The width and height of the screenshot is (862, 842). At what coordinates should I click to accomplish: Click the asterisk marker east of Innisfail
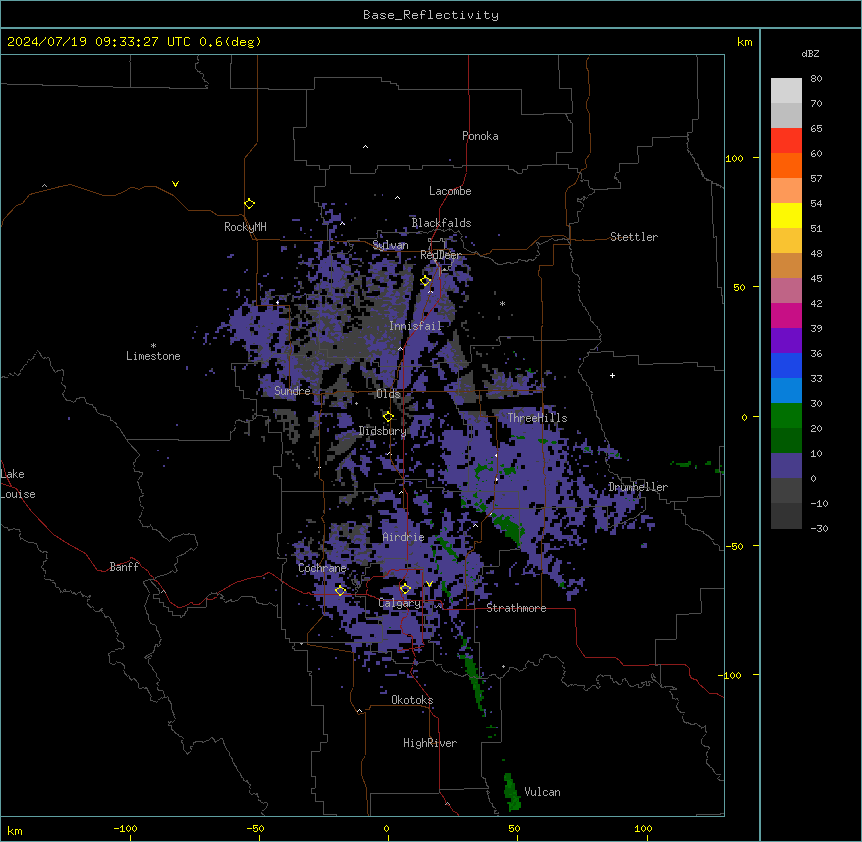click(502, 303)
